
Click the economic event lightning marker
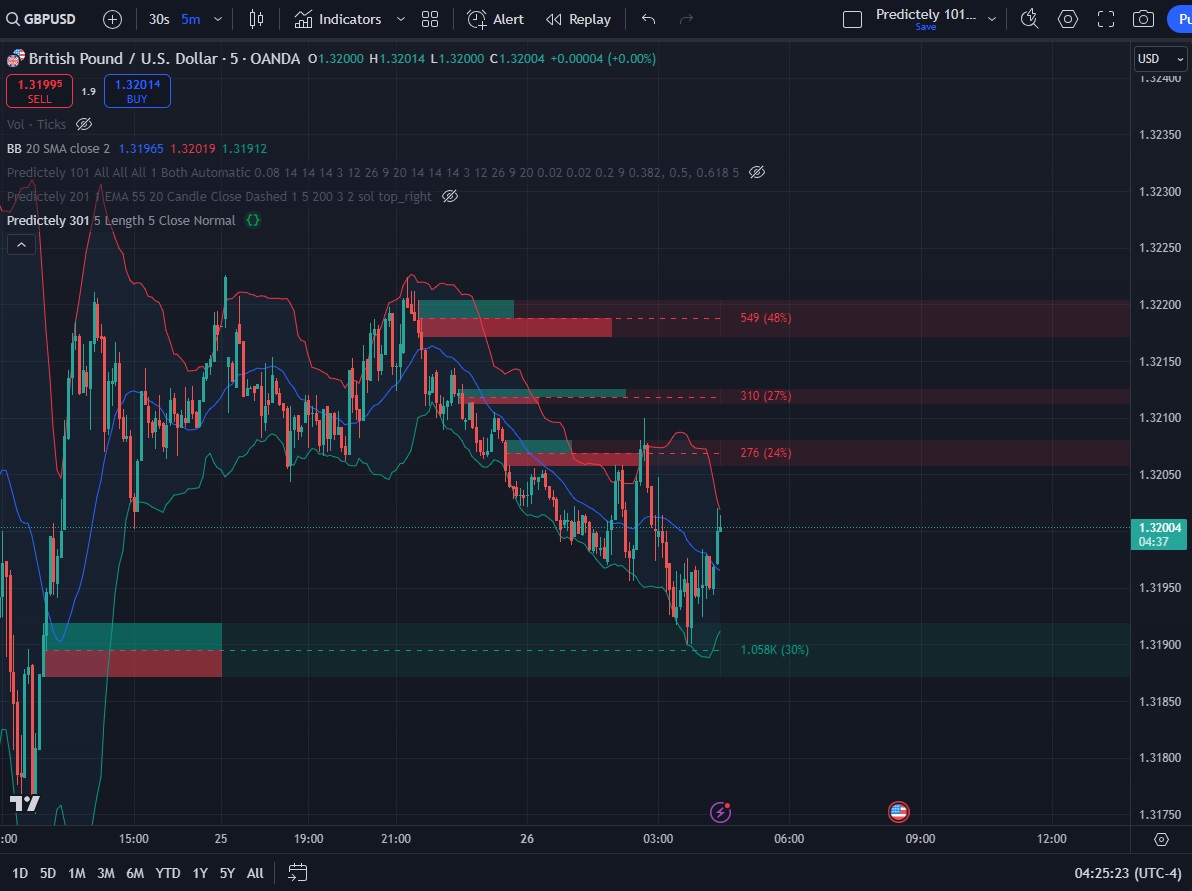tap(720, 812)
